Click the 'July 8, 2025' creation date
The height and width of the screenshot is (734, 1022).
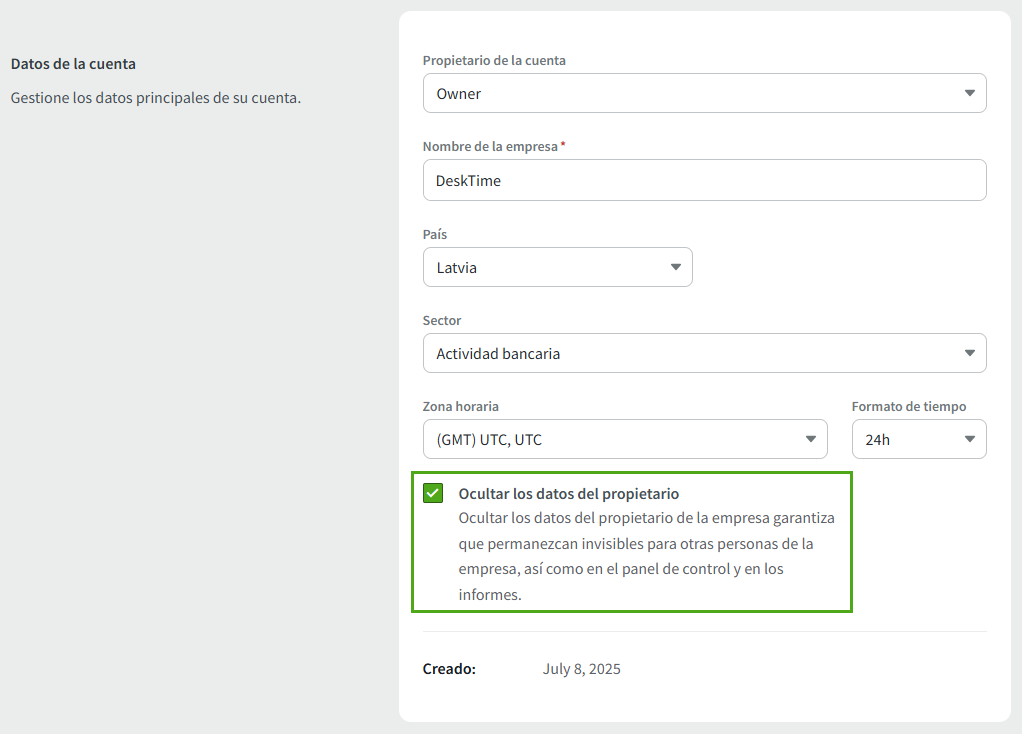581,669
